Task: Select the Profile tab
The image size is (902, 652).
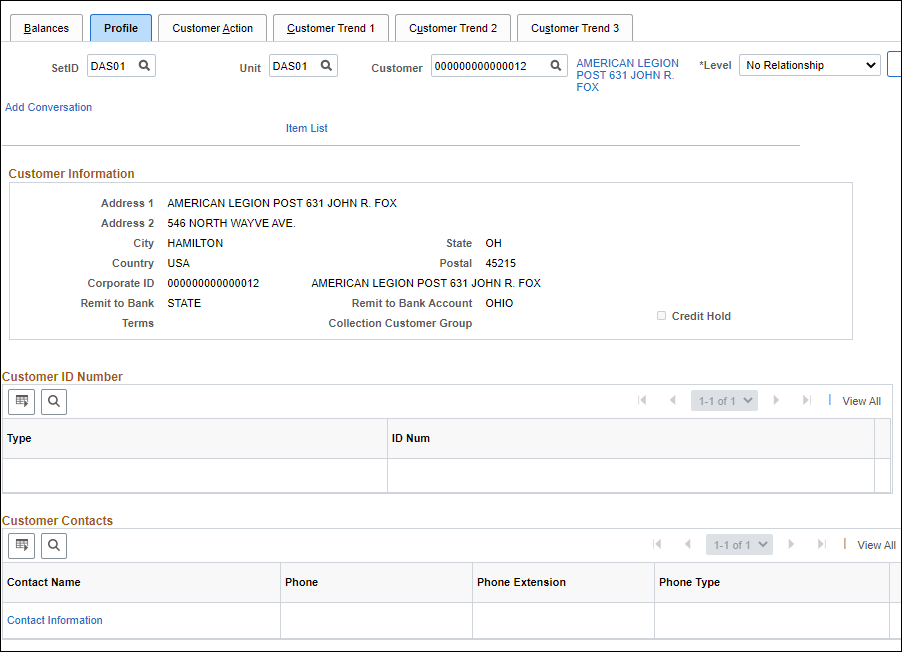Action: [x=121, y=28]
